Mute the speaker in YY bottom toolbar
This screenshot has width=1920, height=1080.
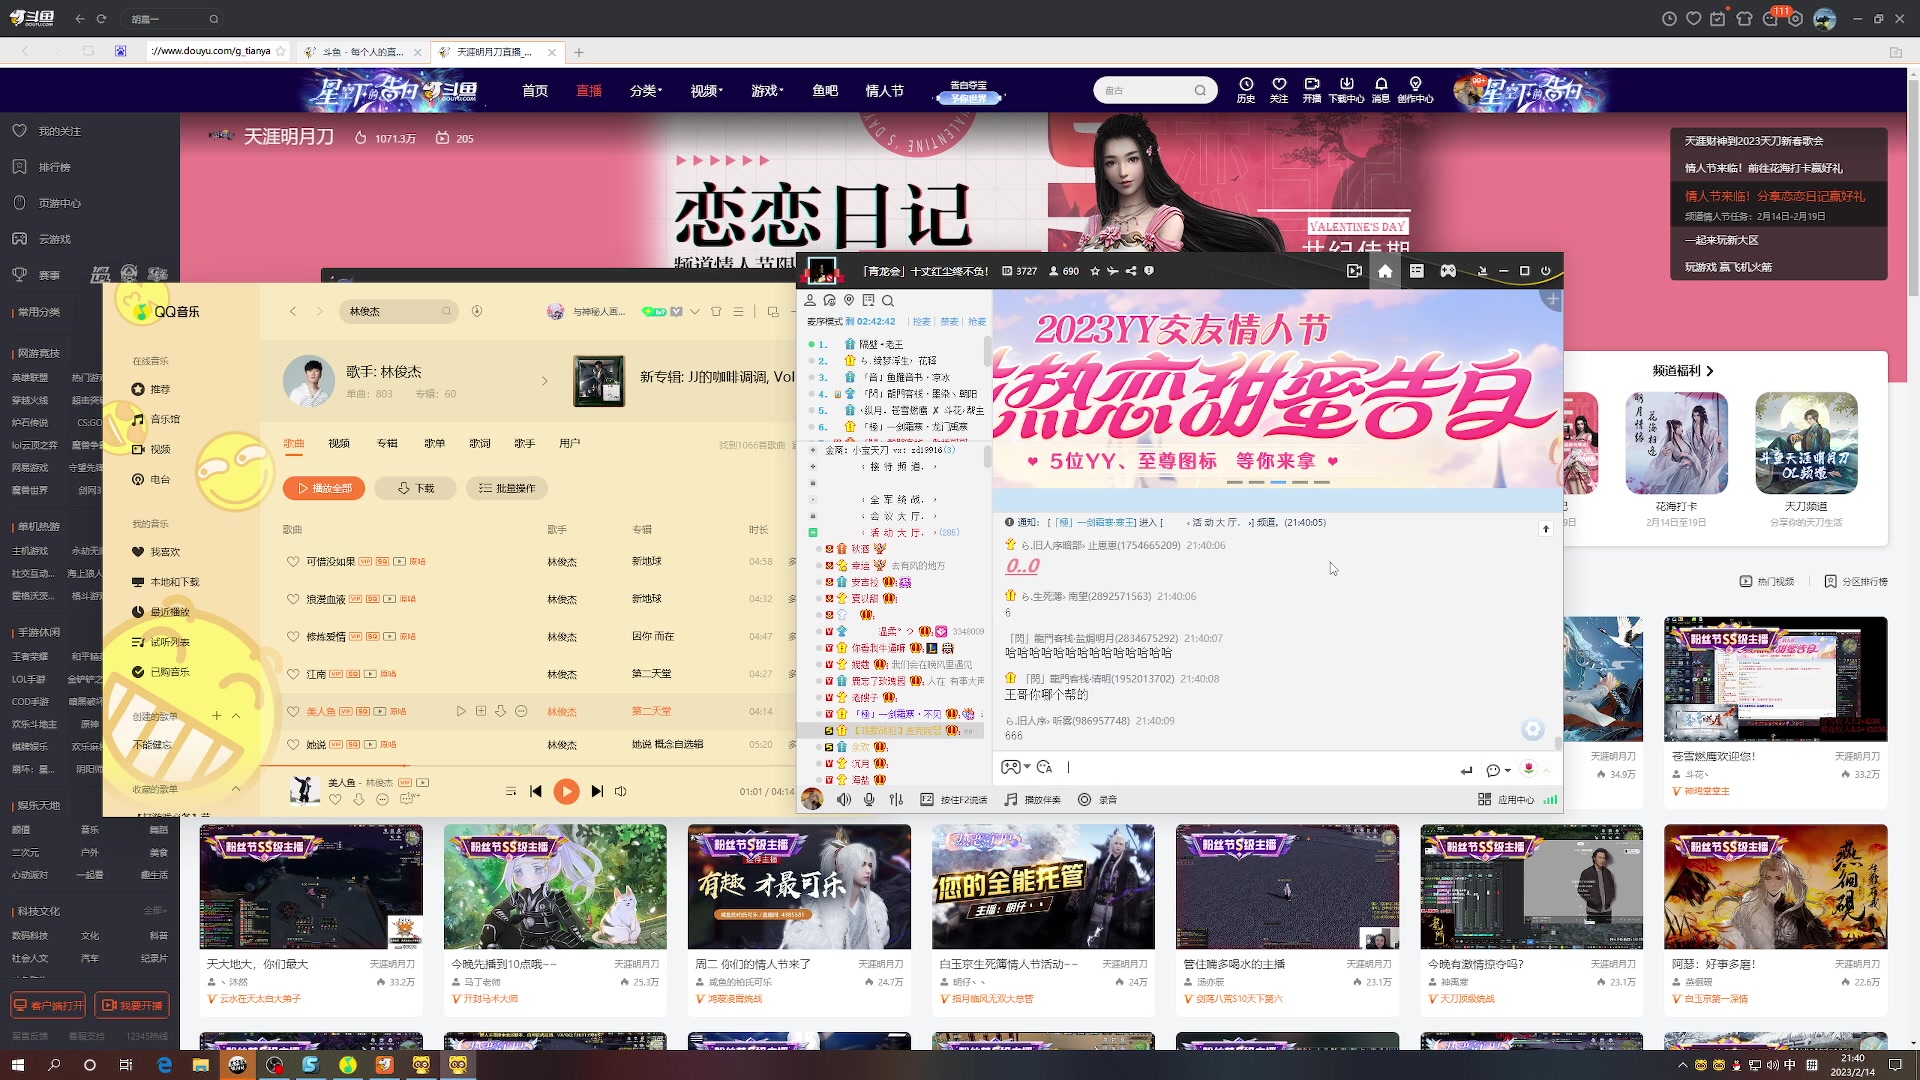tap(845, 799)
